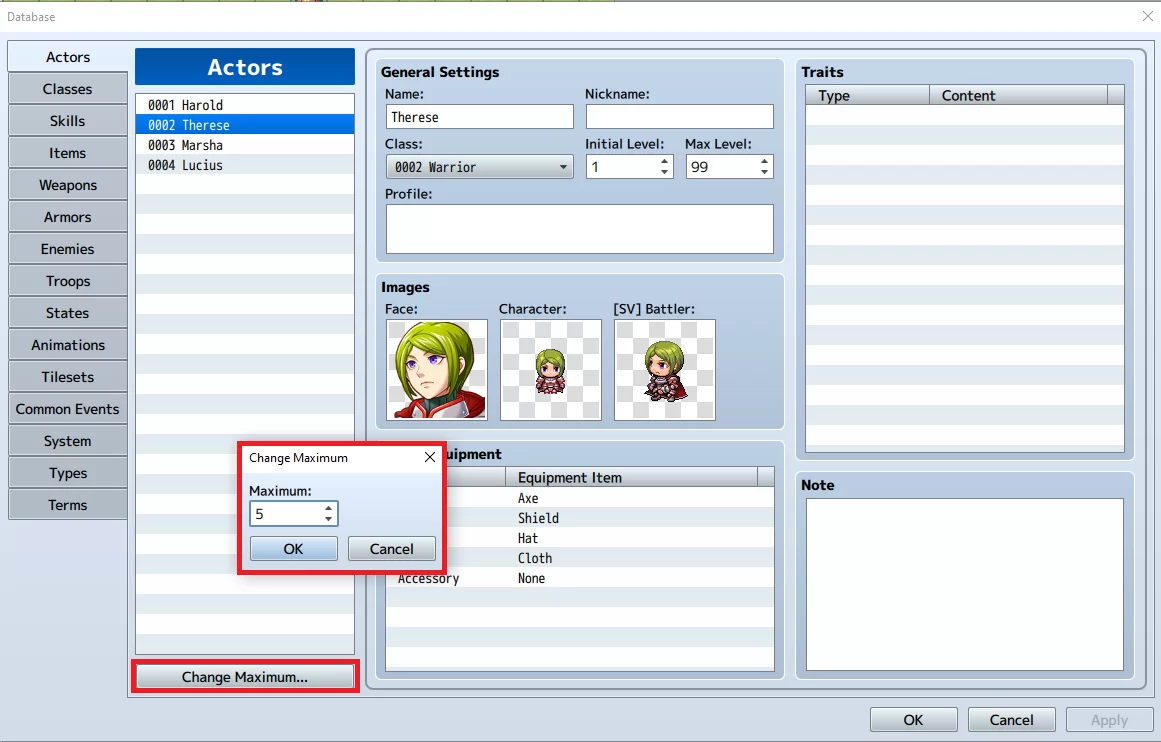The height and width of the screenshot is (742, 1161).
Task: Open the Character sprite image picker
Action: [x=550, y=370]
